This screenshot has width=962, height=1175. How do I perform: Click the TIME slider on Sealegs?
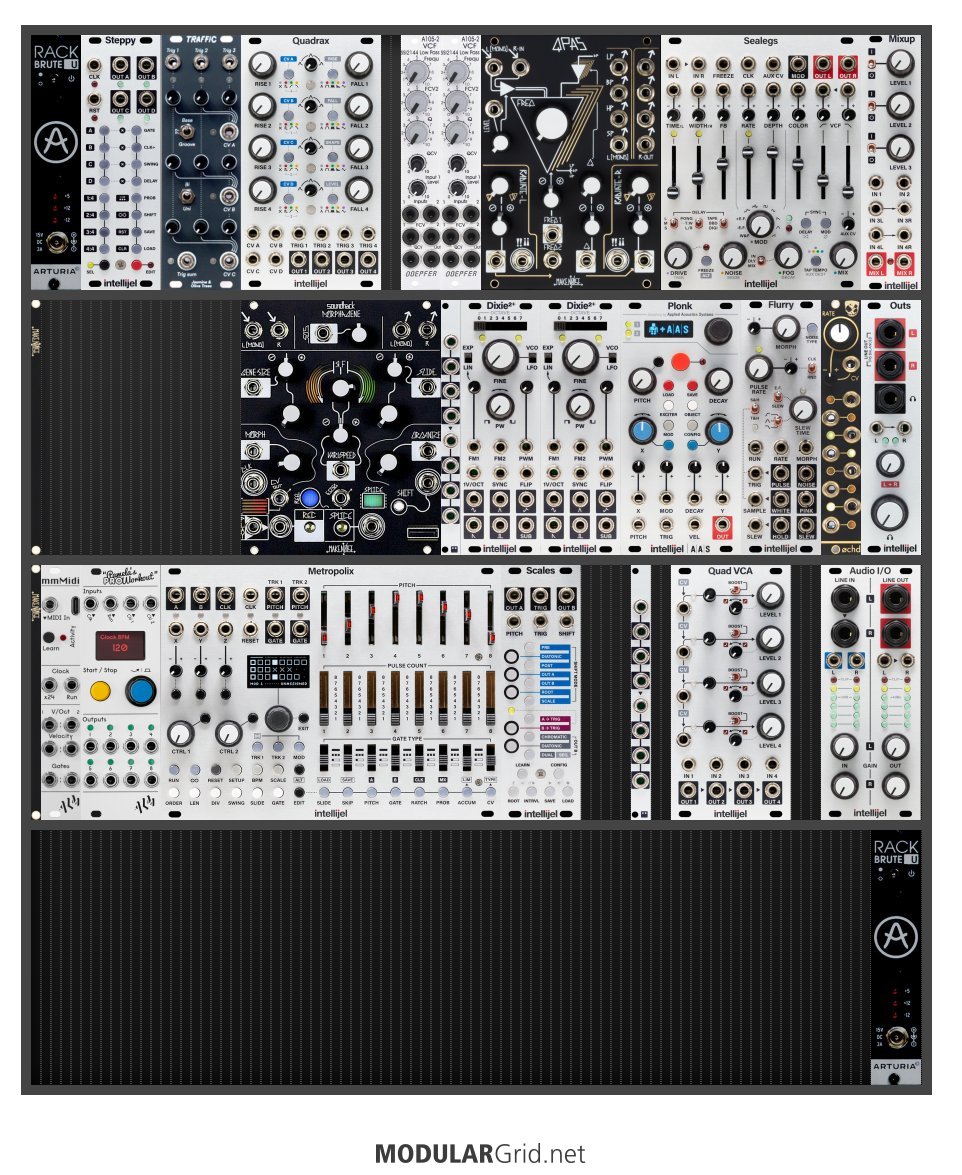(x=674, y=170)
